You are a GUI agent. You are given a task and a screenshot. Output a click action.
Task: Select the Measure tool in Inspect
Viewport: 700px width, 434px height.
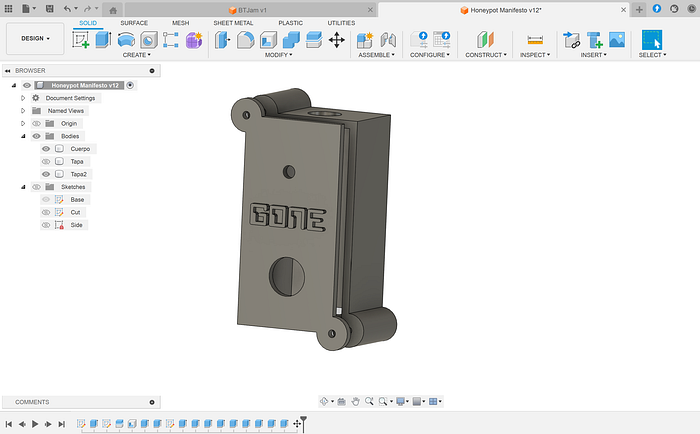point(535,40)
